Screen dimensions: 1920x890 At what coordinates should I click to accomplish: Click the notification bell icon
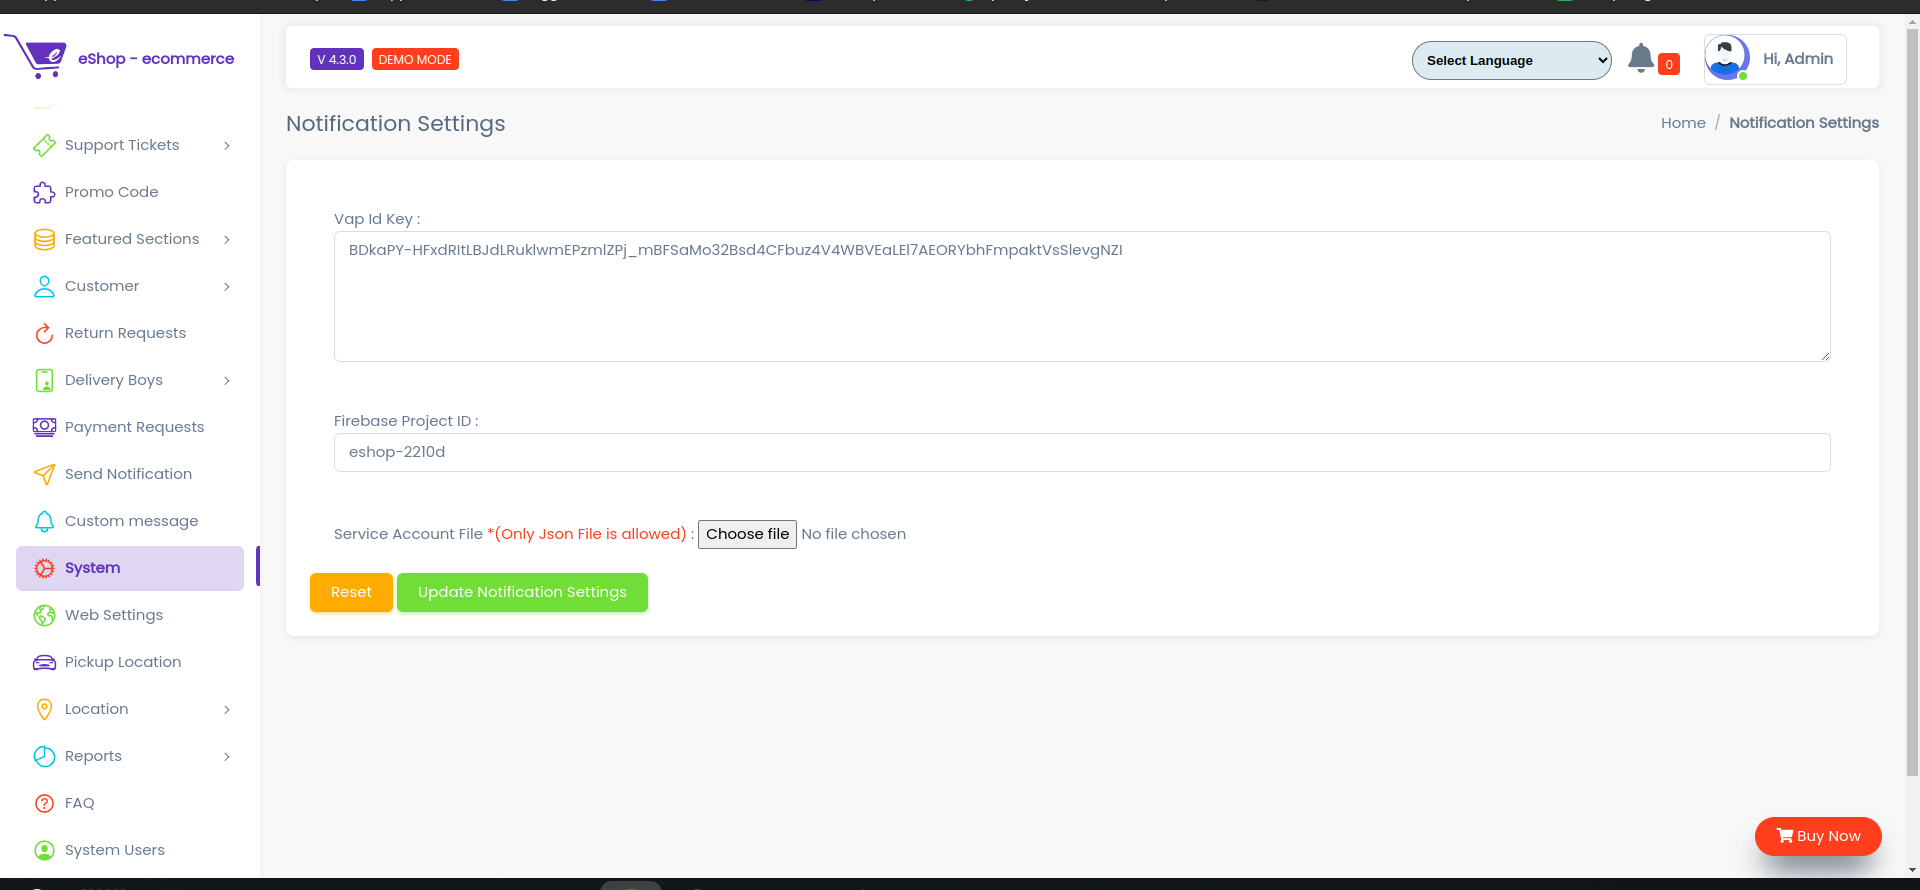coord(1640,59)
